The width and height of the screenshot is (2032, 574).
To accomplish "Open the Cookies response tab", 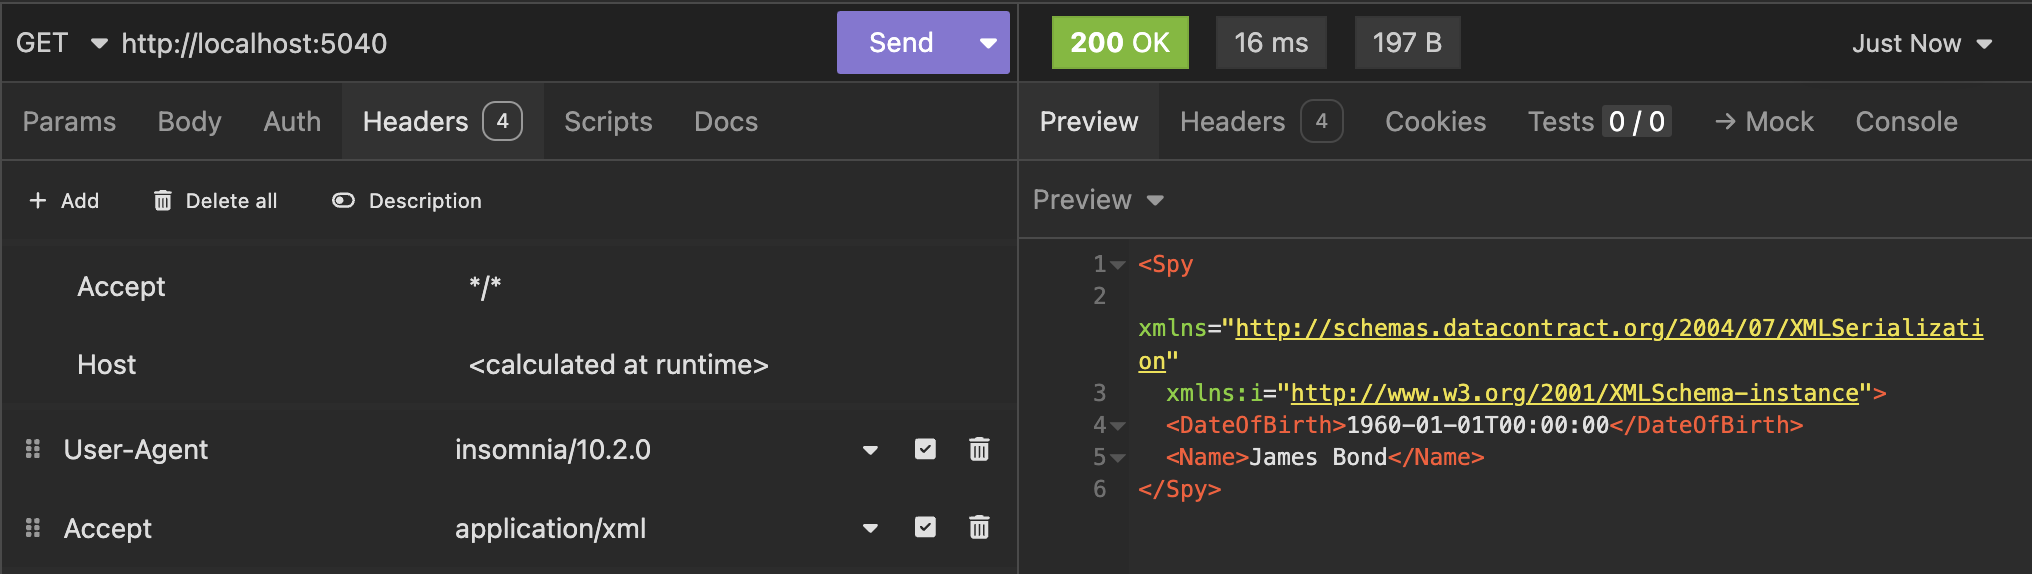I will pos(1435,122).
